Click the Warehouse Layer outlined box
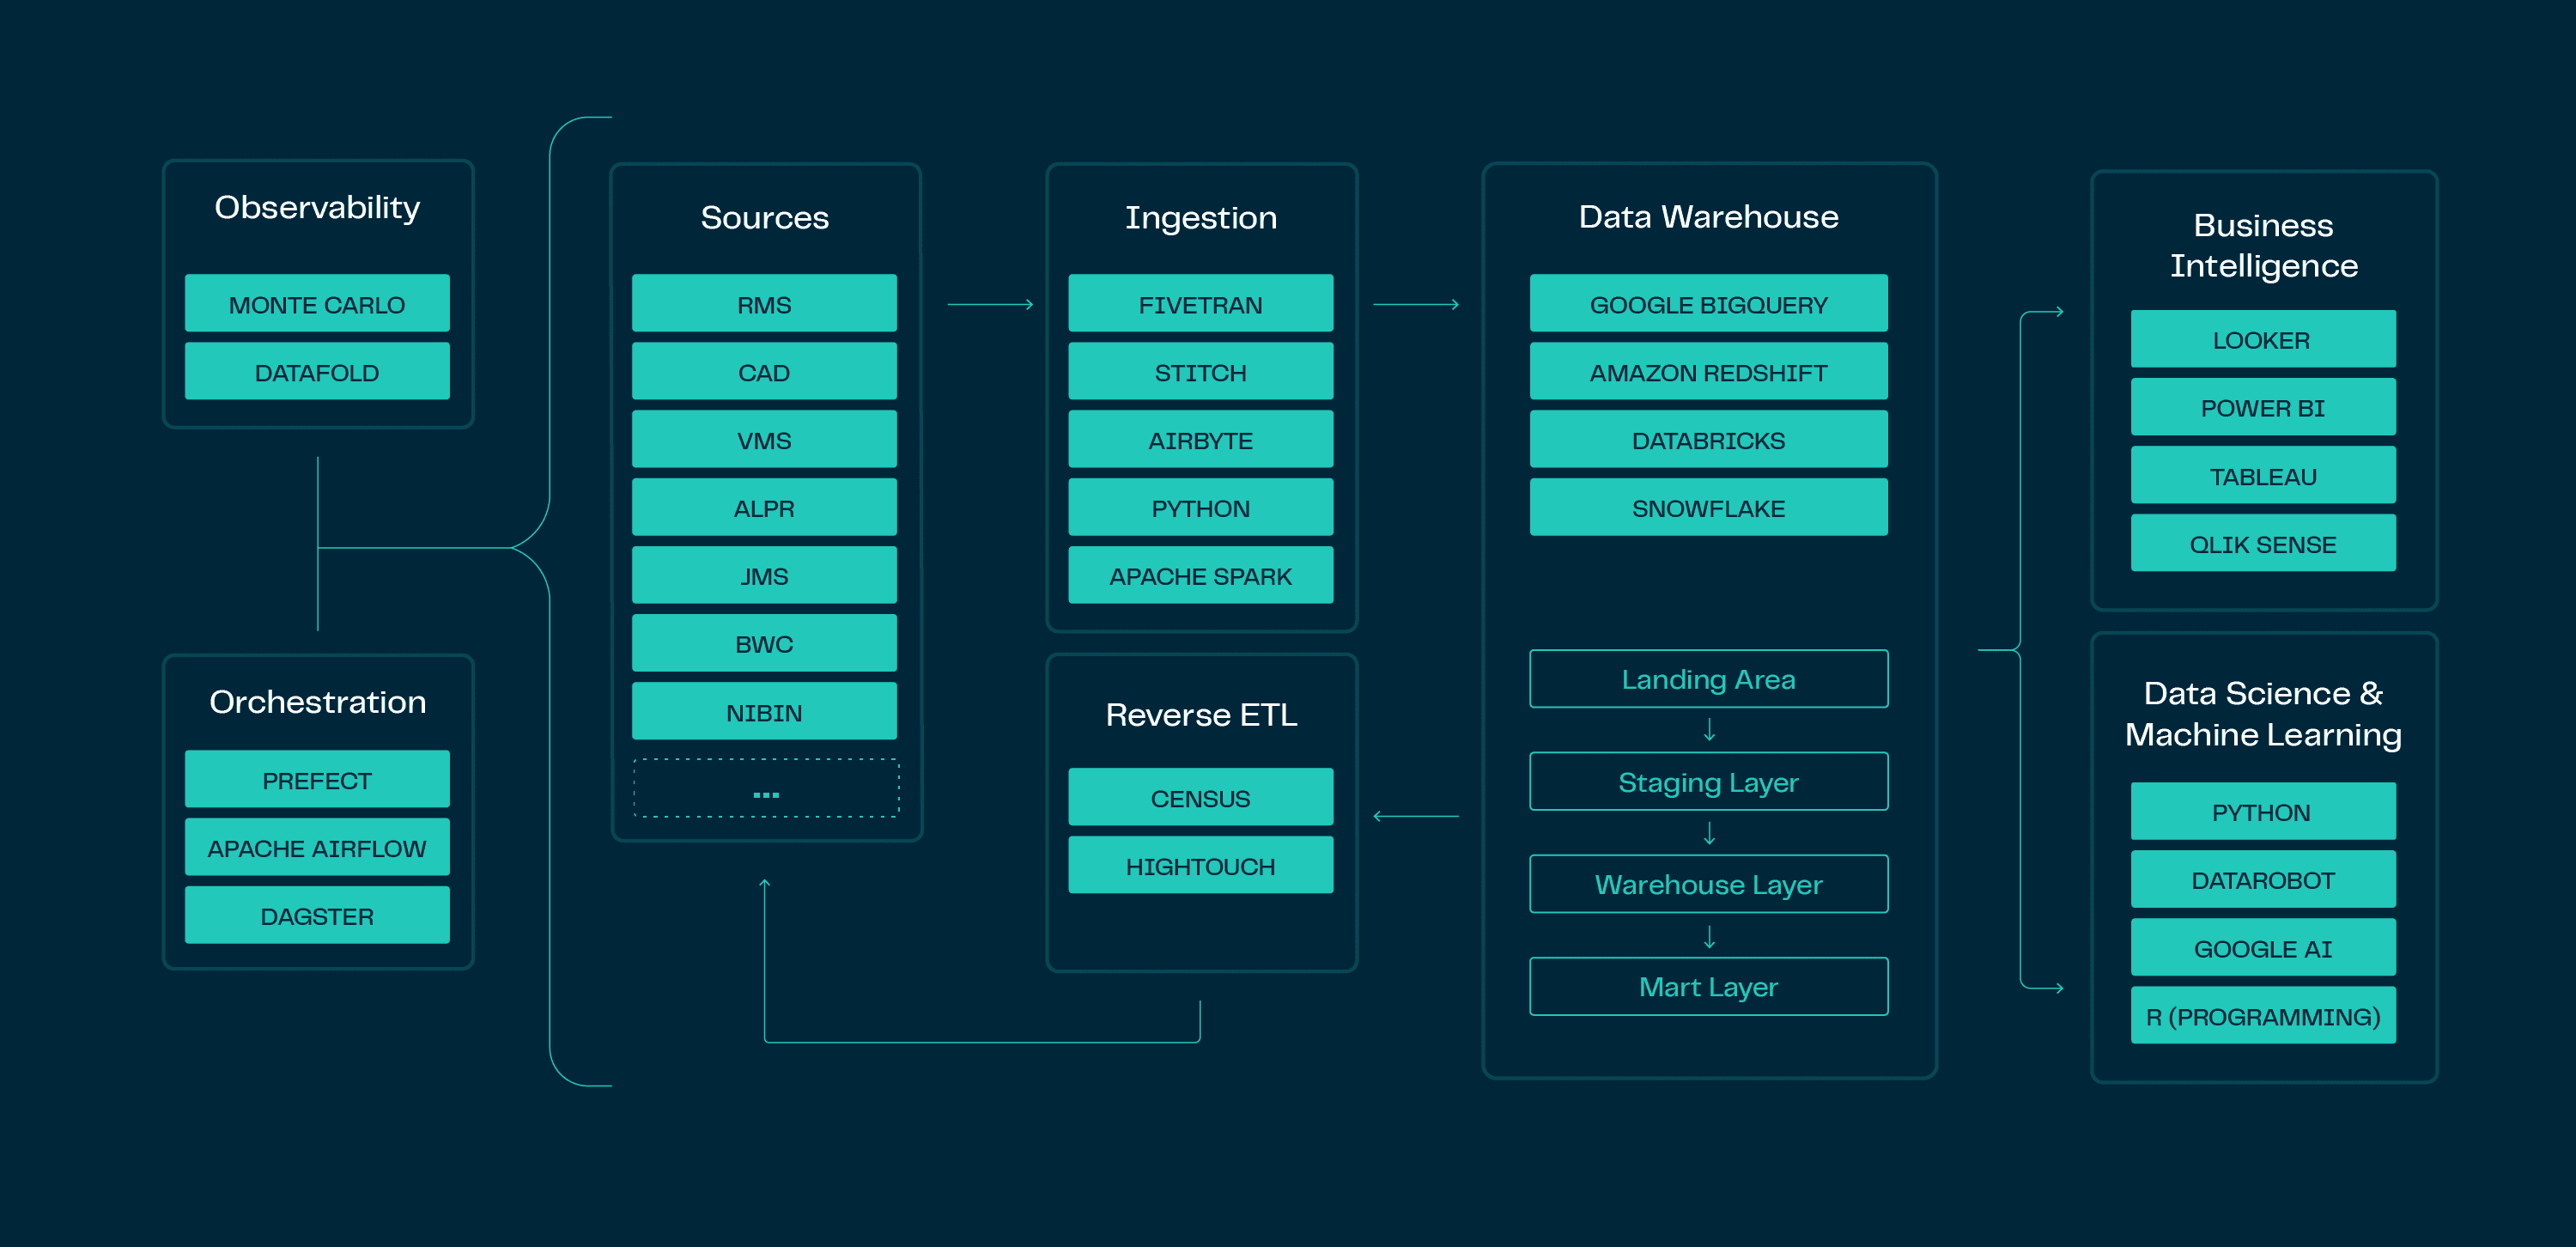 1708,884
